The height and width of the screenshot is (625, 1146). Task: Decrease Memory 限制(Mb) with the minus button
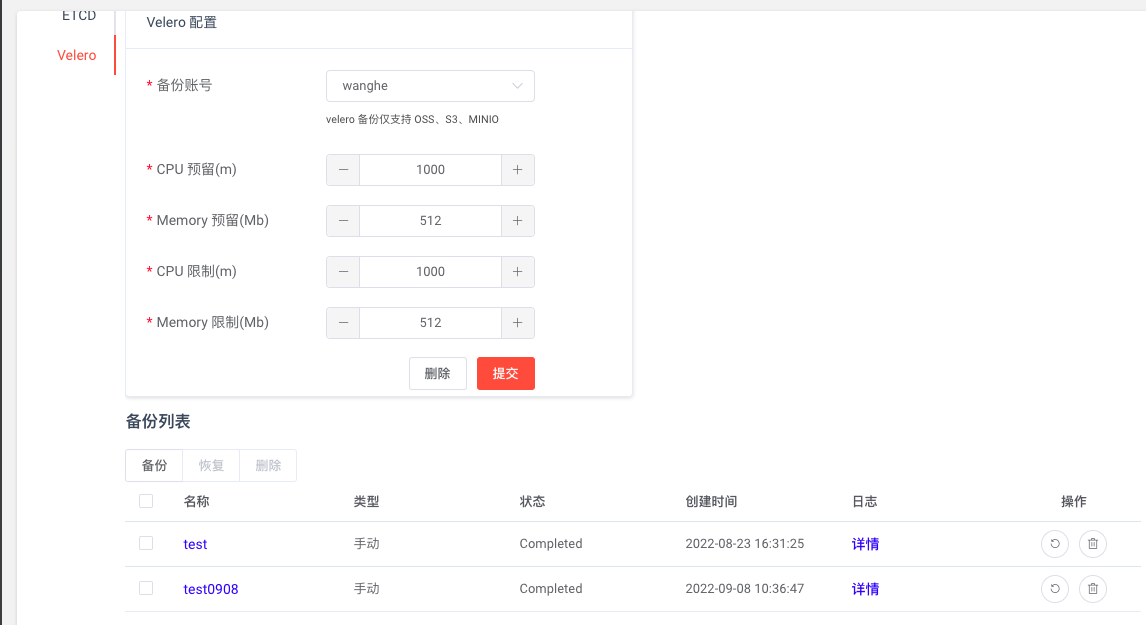coord(343,323)
